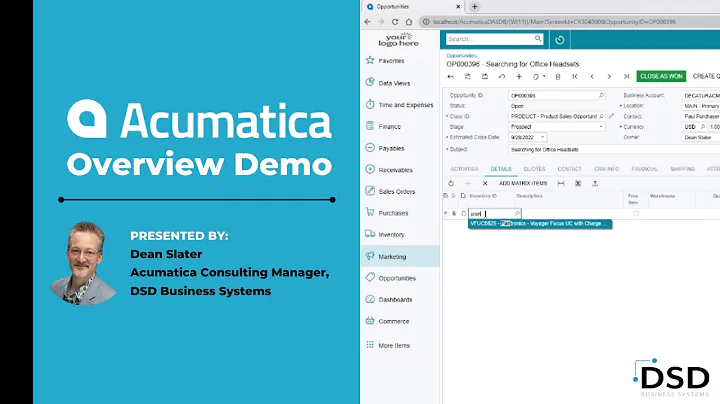Go to the first record
The height and width of the screenshot is (404, 720).
[x=575, y=77]
